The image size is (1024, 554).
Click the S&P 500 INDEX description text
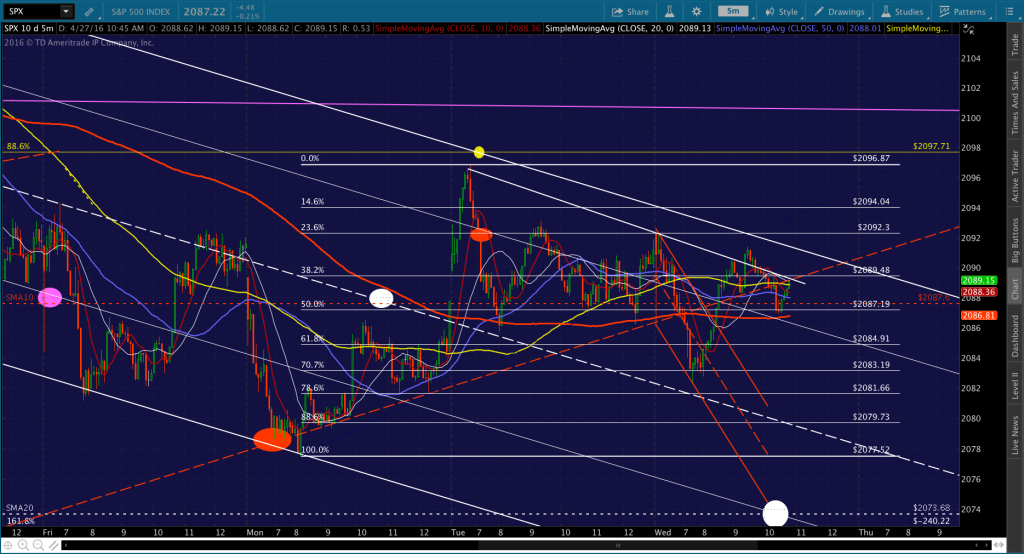click(140, 12)
